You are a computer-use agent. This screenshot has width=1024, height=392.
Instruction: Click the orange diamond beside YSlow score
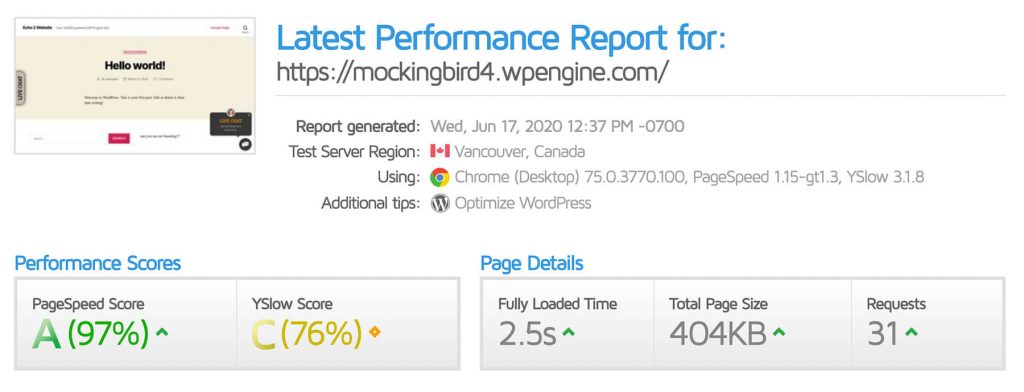[374, 332]
